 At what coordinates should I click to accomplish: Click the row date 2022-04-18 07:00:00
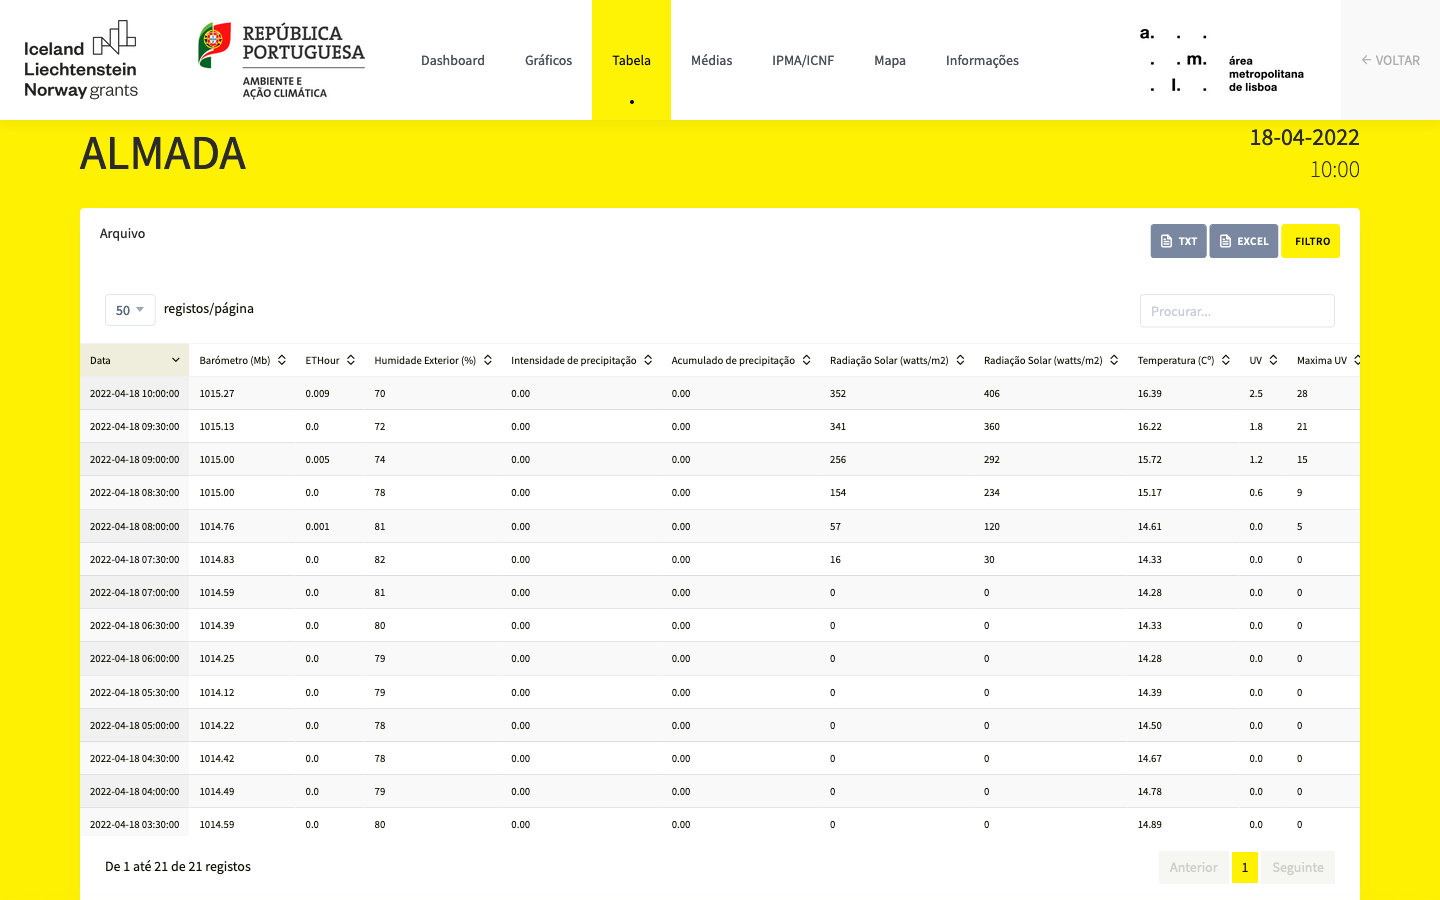click(135, 592)
